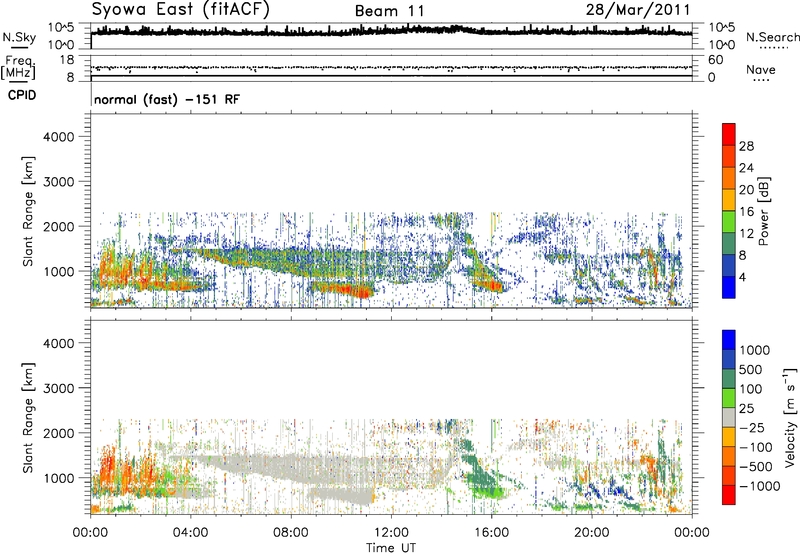Click the light green 12 dB Power colorbar segment
The image size is (800, 554).
coord(729,221)
